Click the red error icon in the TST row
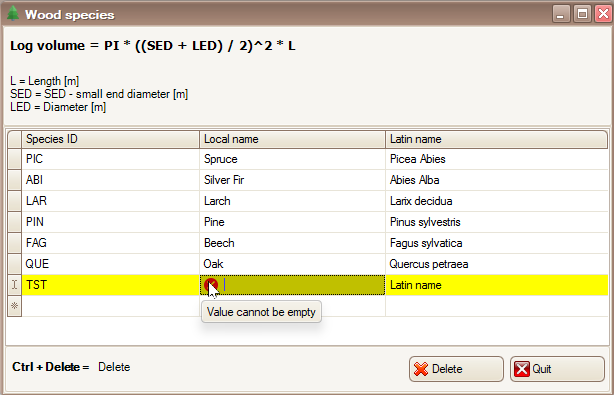Viewport: 614px width, 395px height. tap(211, 285)
